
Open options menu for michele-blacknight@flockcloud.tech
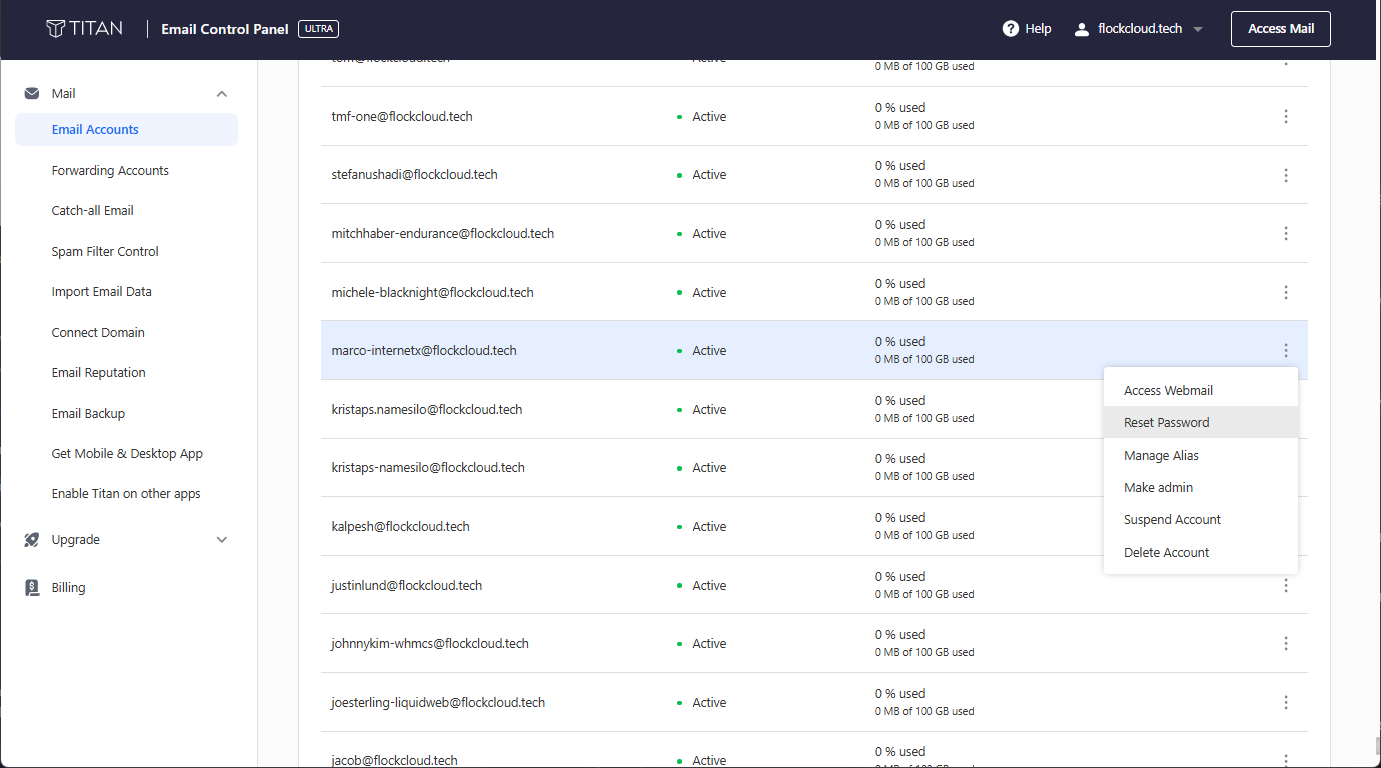[x=1286, y=293]
